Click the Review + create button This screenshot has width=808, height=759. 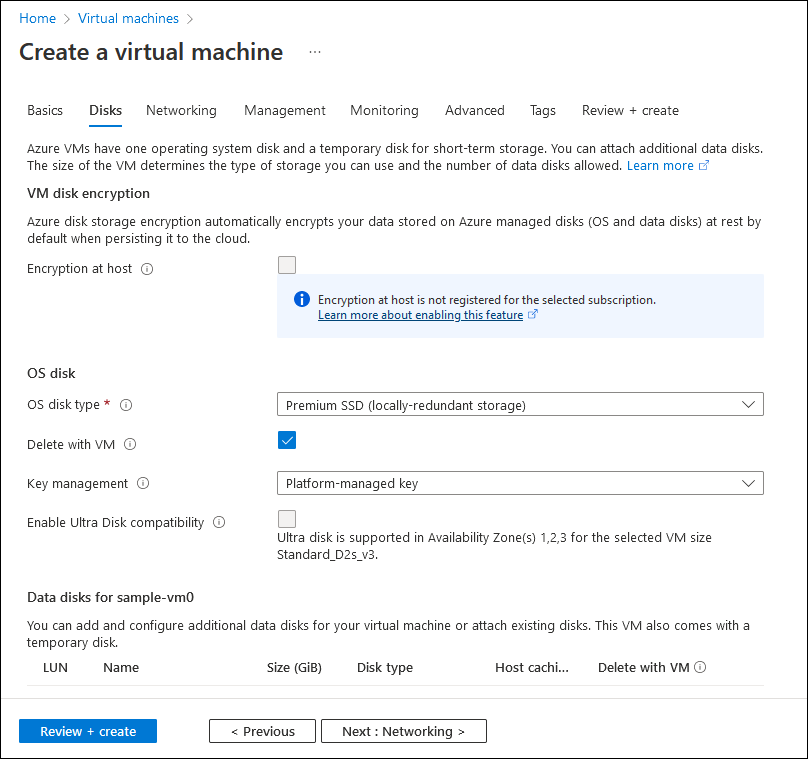coord(87,731)
